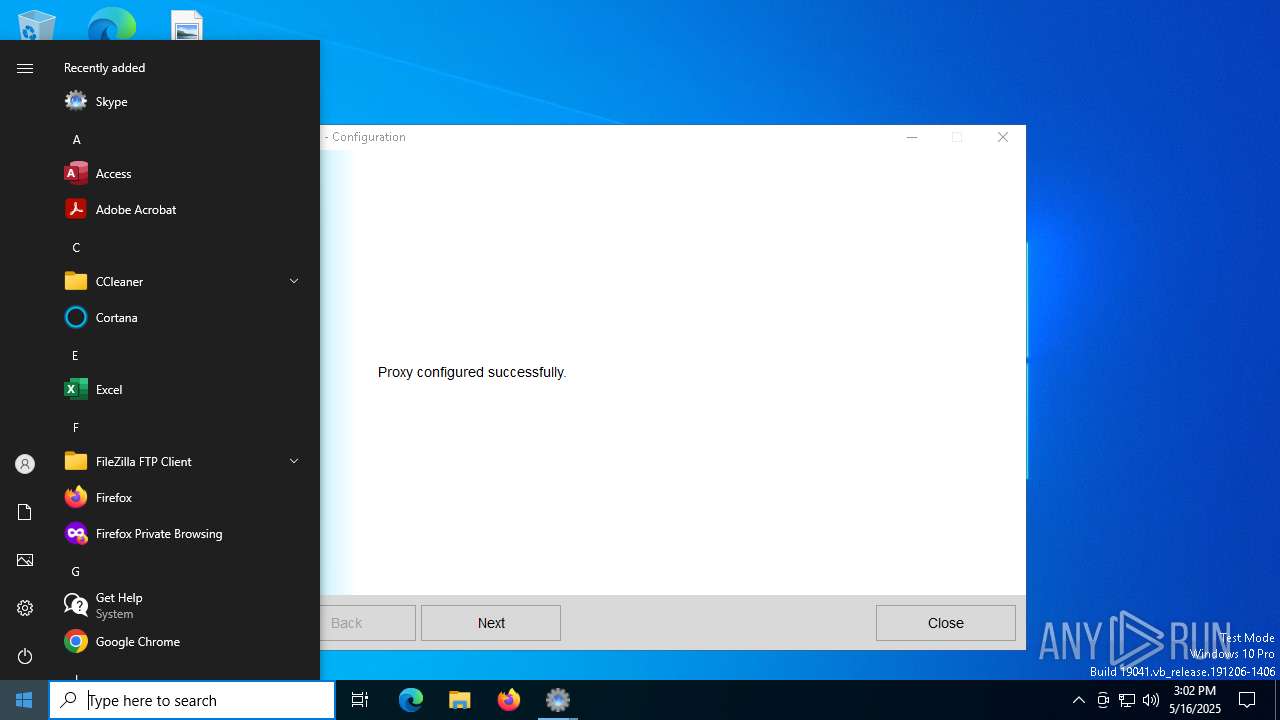This screenshot has width=1280, height=720.
Task: Minimize the Configuration window
Action: point(911,137)
